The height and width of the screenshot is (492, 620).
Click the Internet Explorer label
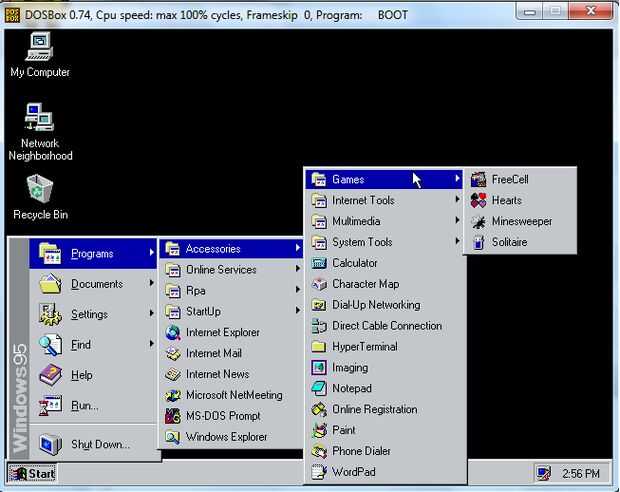[223, 333]
